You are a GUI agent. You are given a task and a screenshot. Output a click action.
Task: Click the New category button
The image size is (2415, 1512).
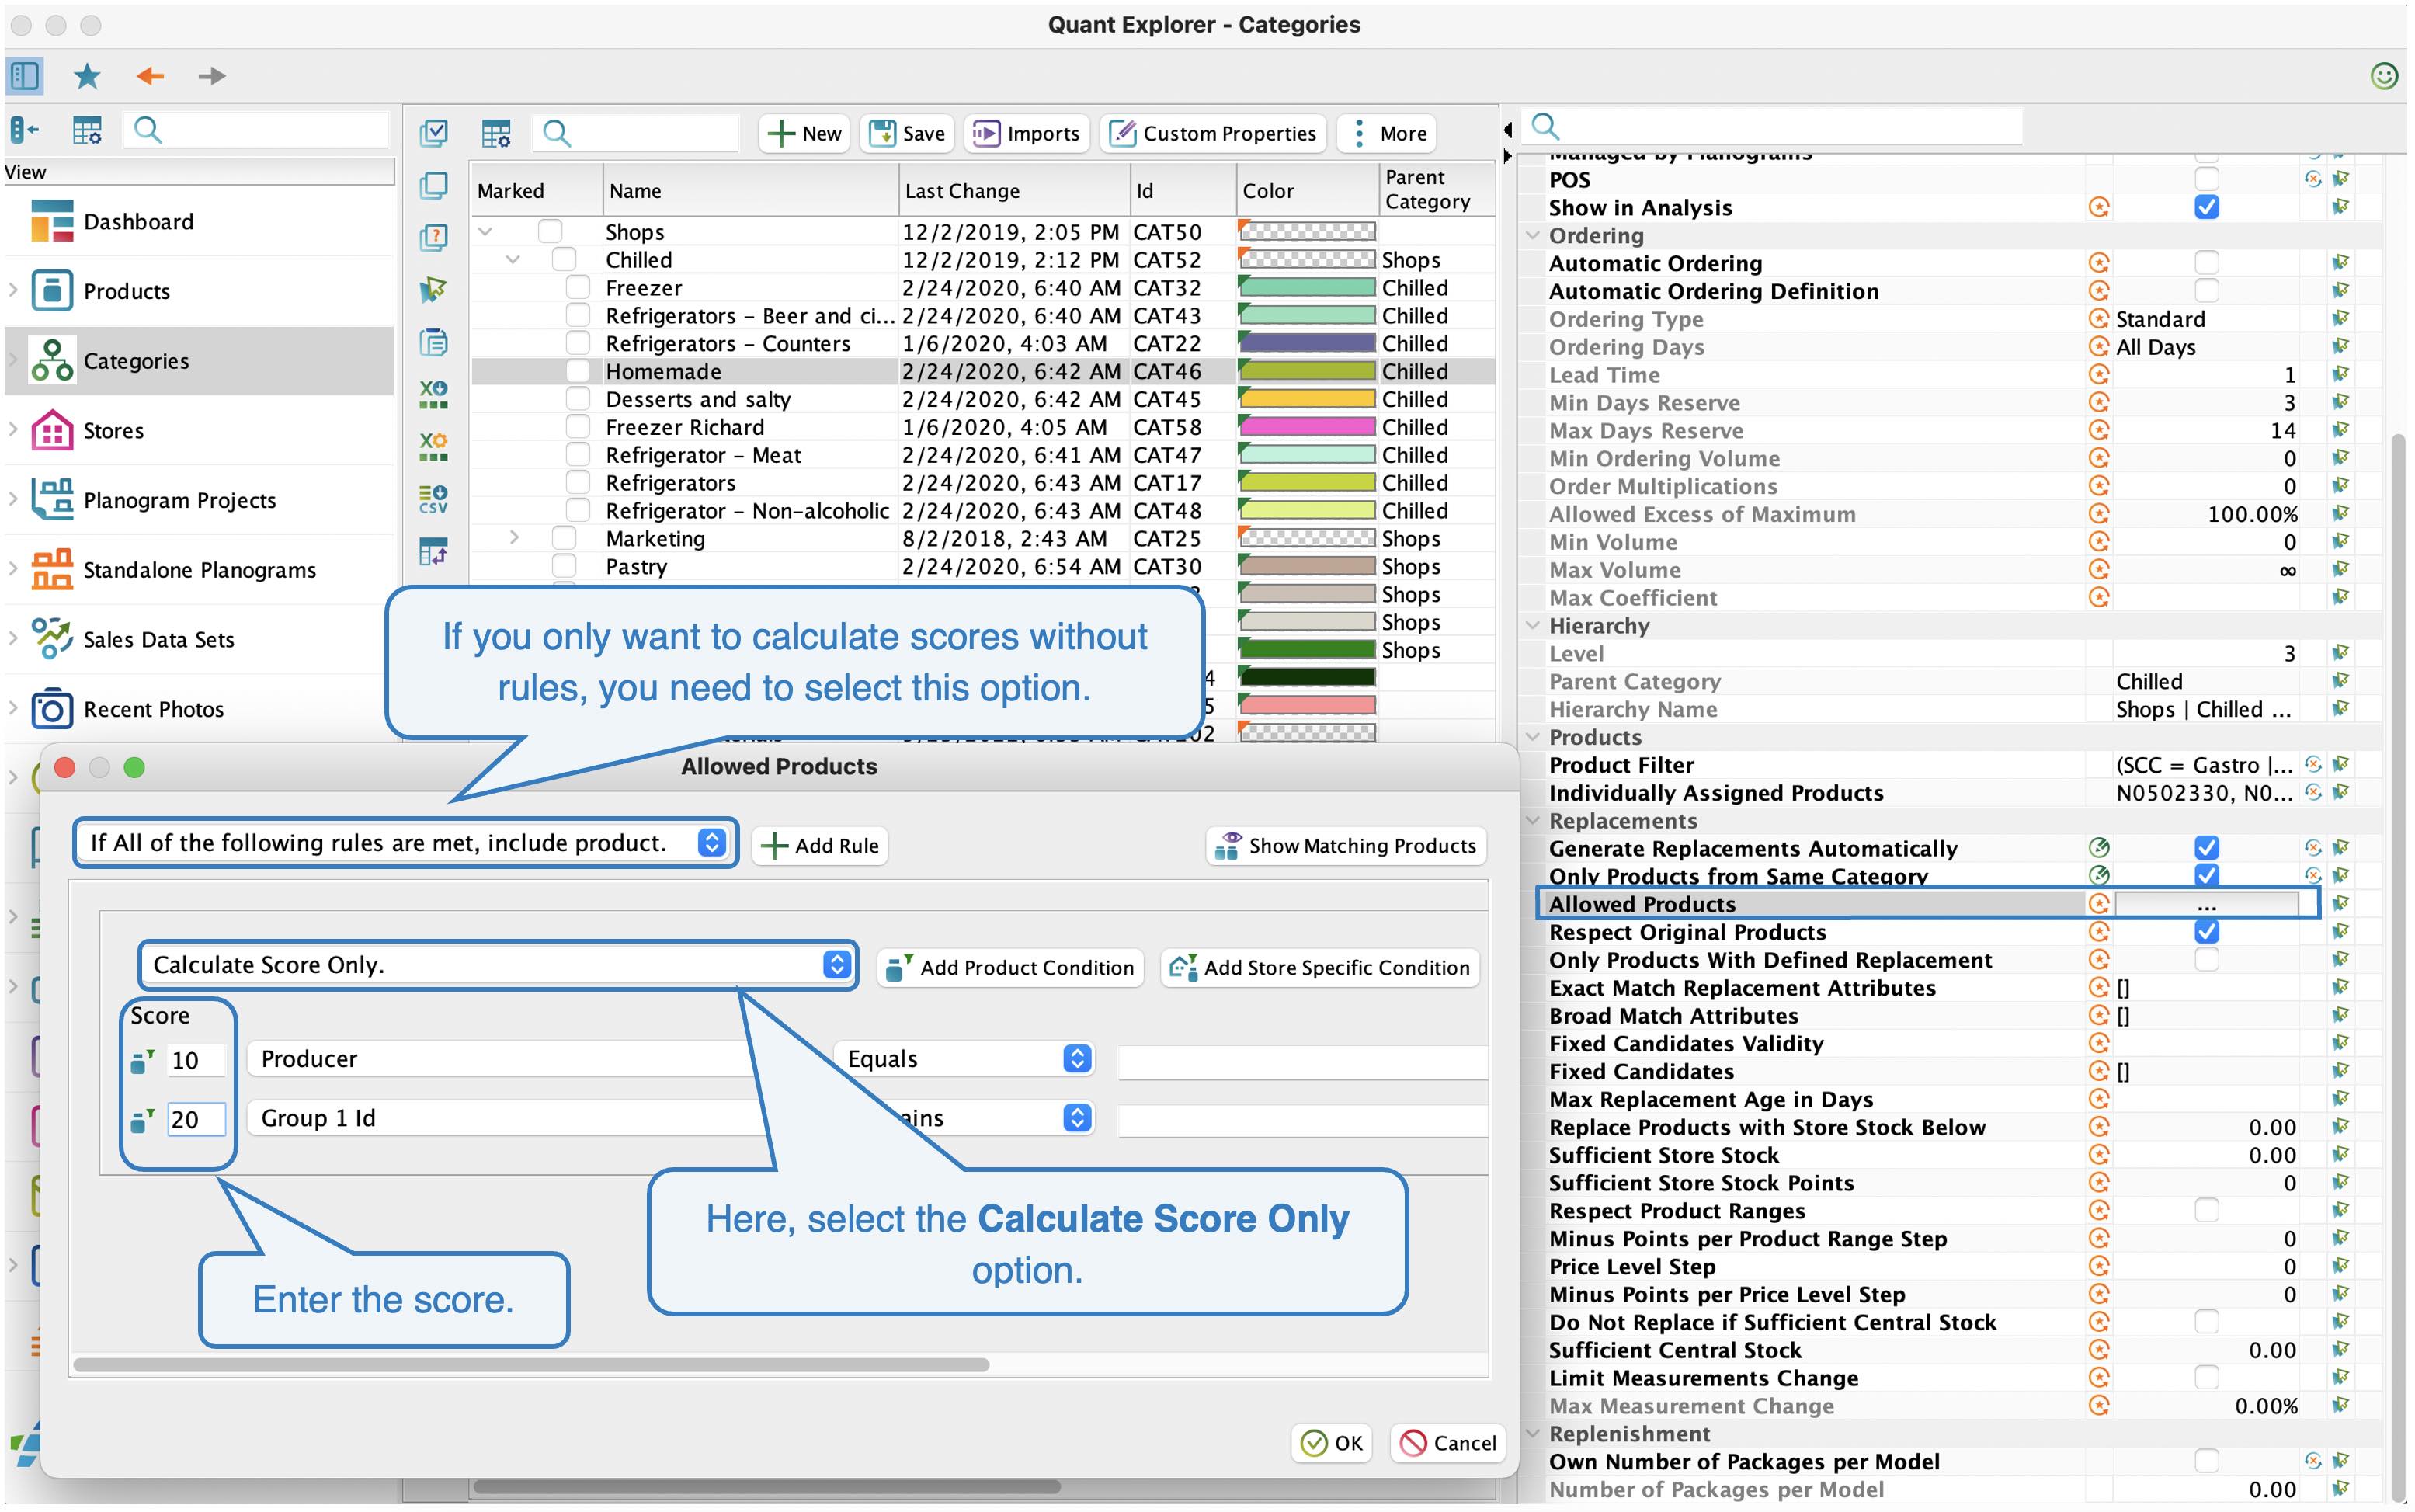point(805,134)
